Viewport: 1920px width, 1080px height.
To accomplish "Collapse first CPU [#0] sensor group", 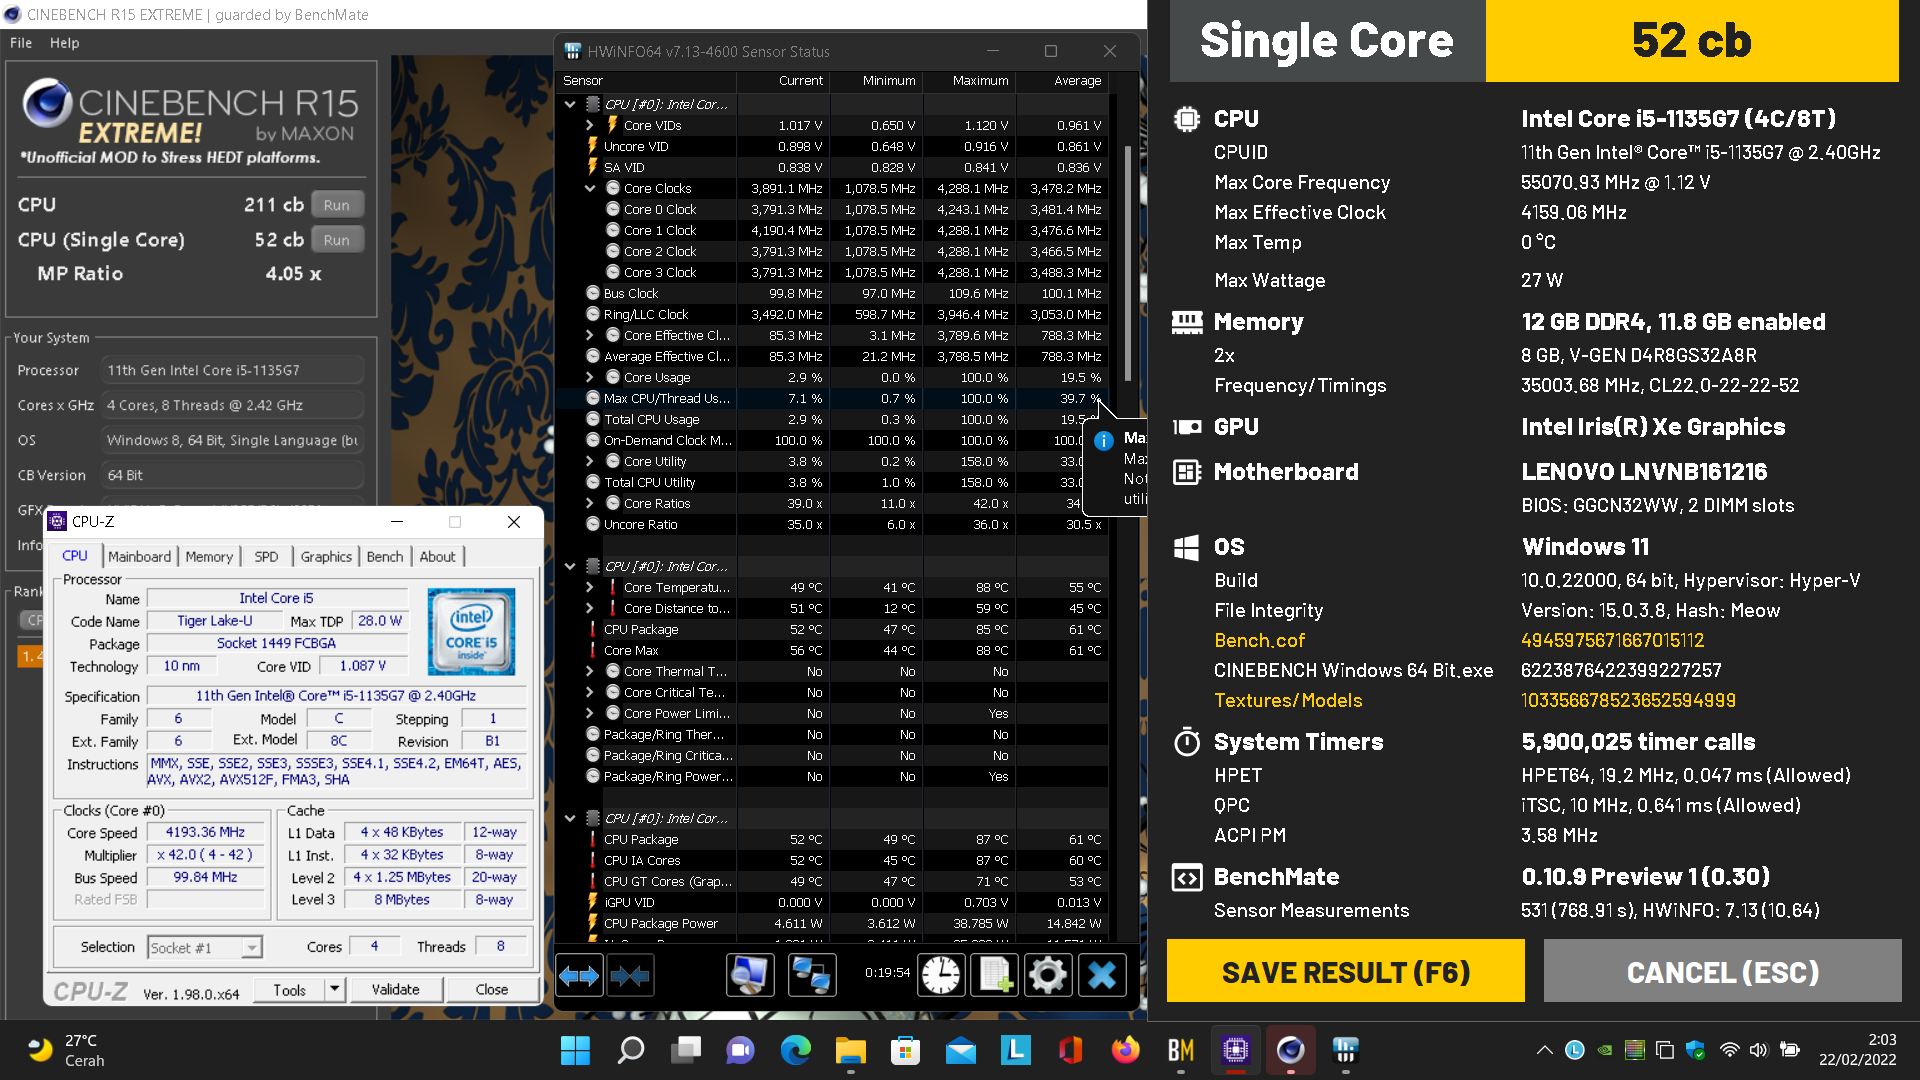I will pos(570,104).
